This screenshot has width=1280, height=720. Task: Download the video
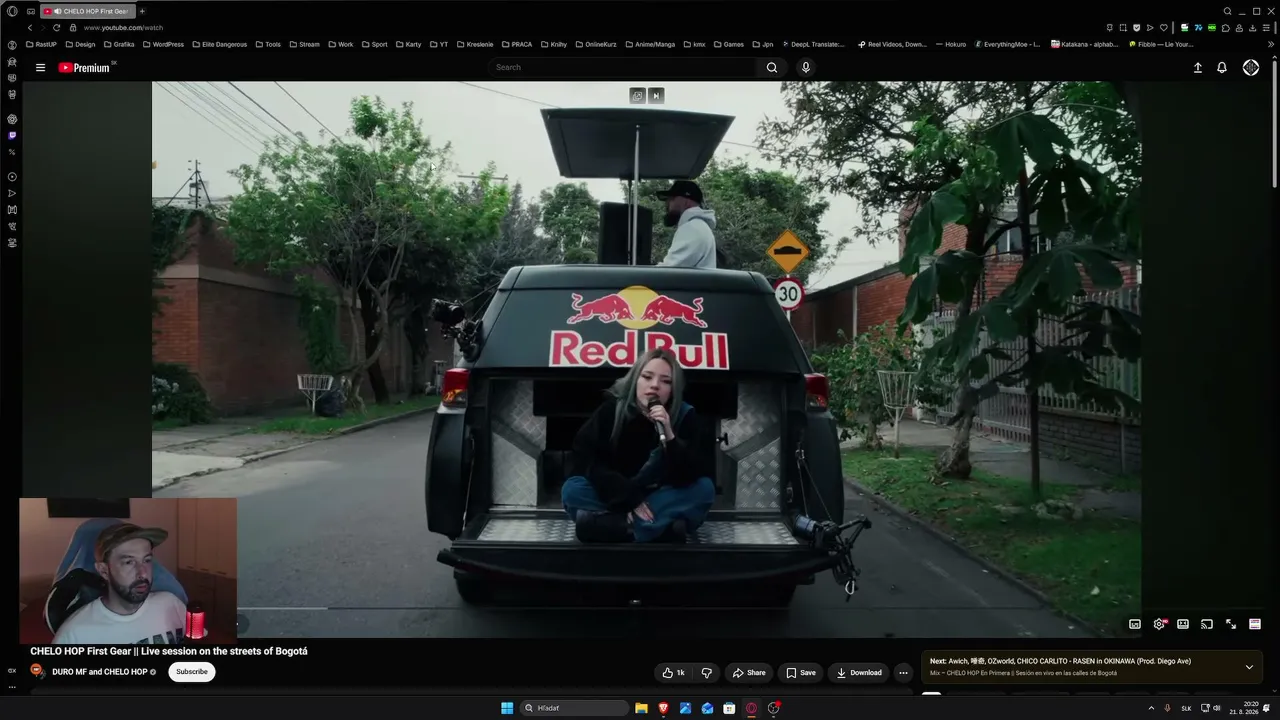click(859, 673)
